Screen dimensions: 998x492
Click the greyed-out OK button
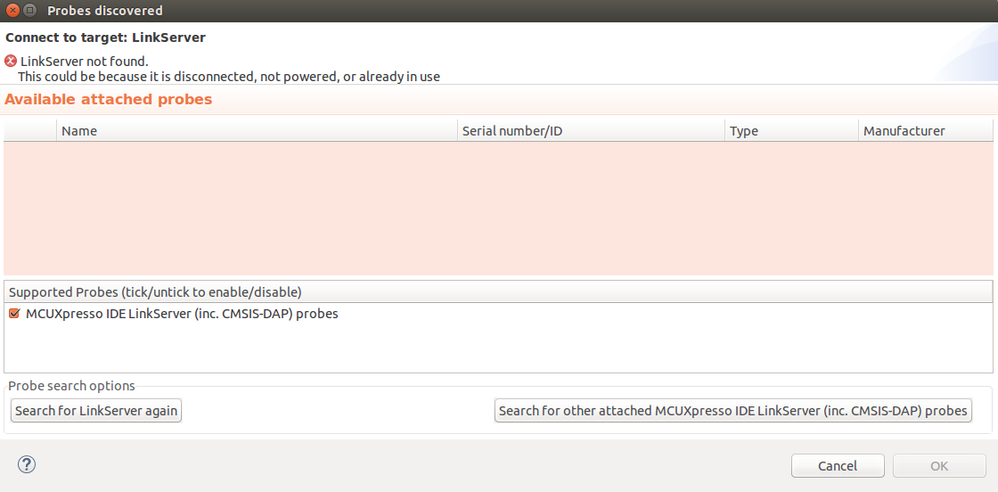click(939, 466)
